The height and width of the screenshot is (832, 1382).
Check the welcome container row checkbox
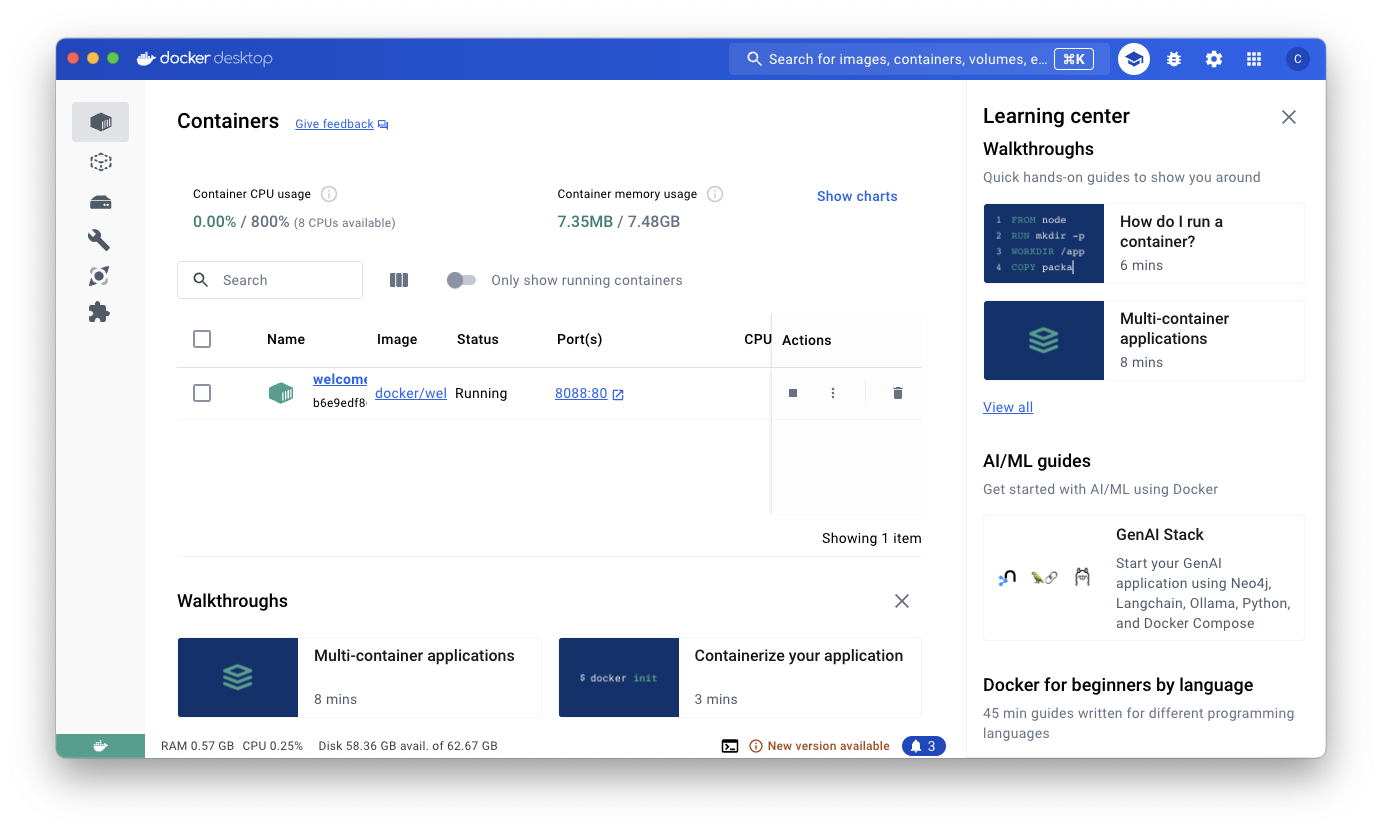[x=202, y=393]
